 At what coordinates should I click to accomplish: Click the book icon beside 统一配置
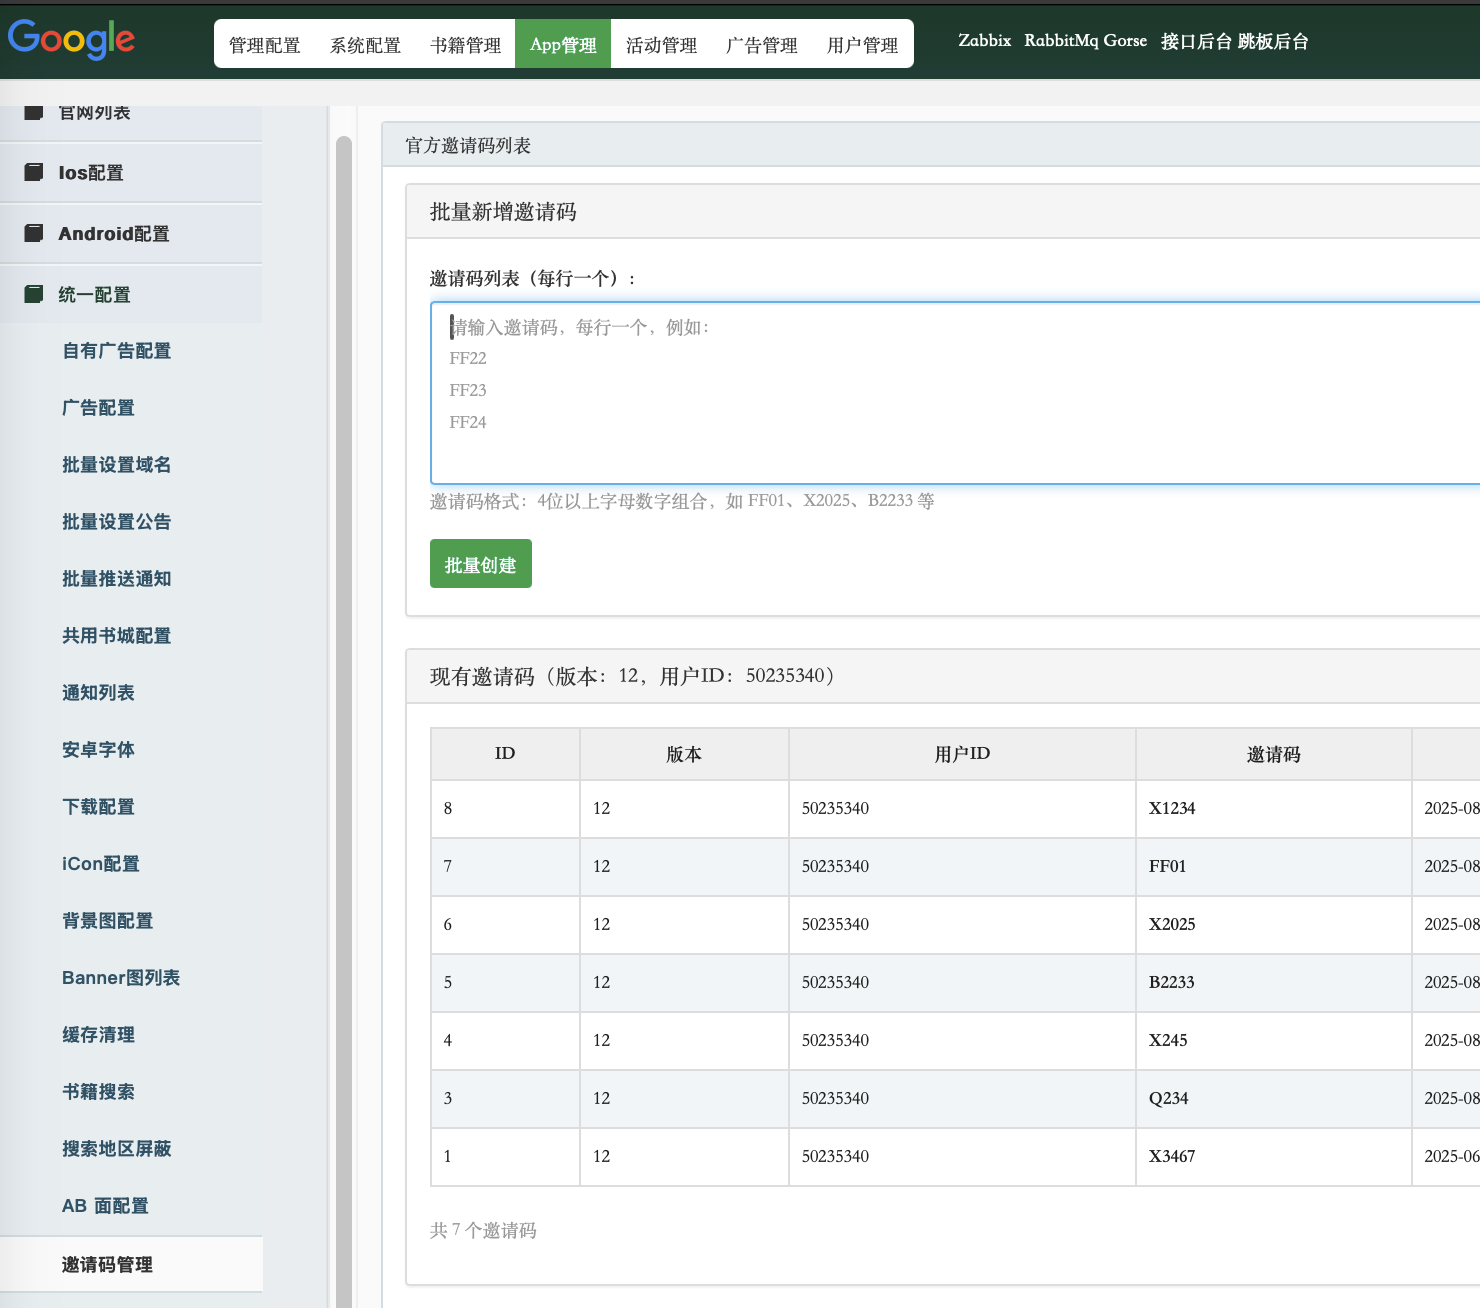point(34,294)
